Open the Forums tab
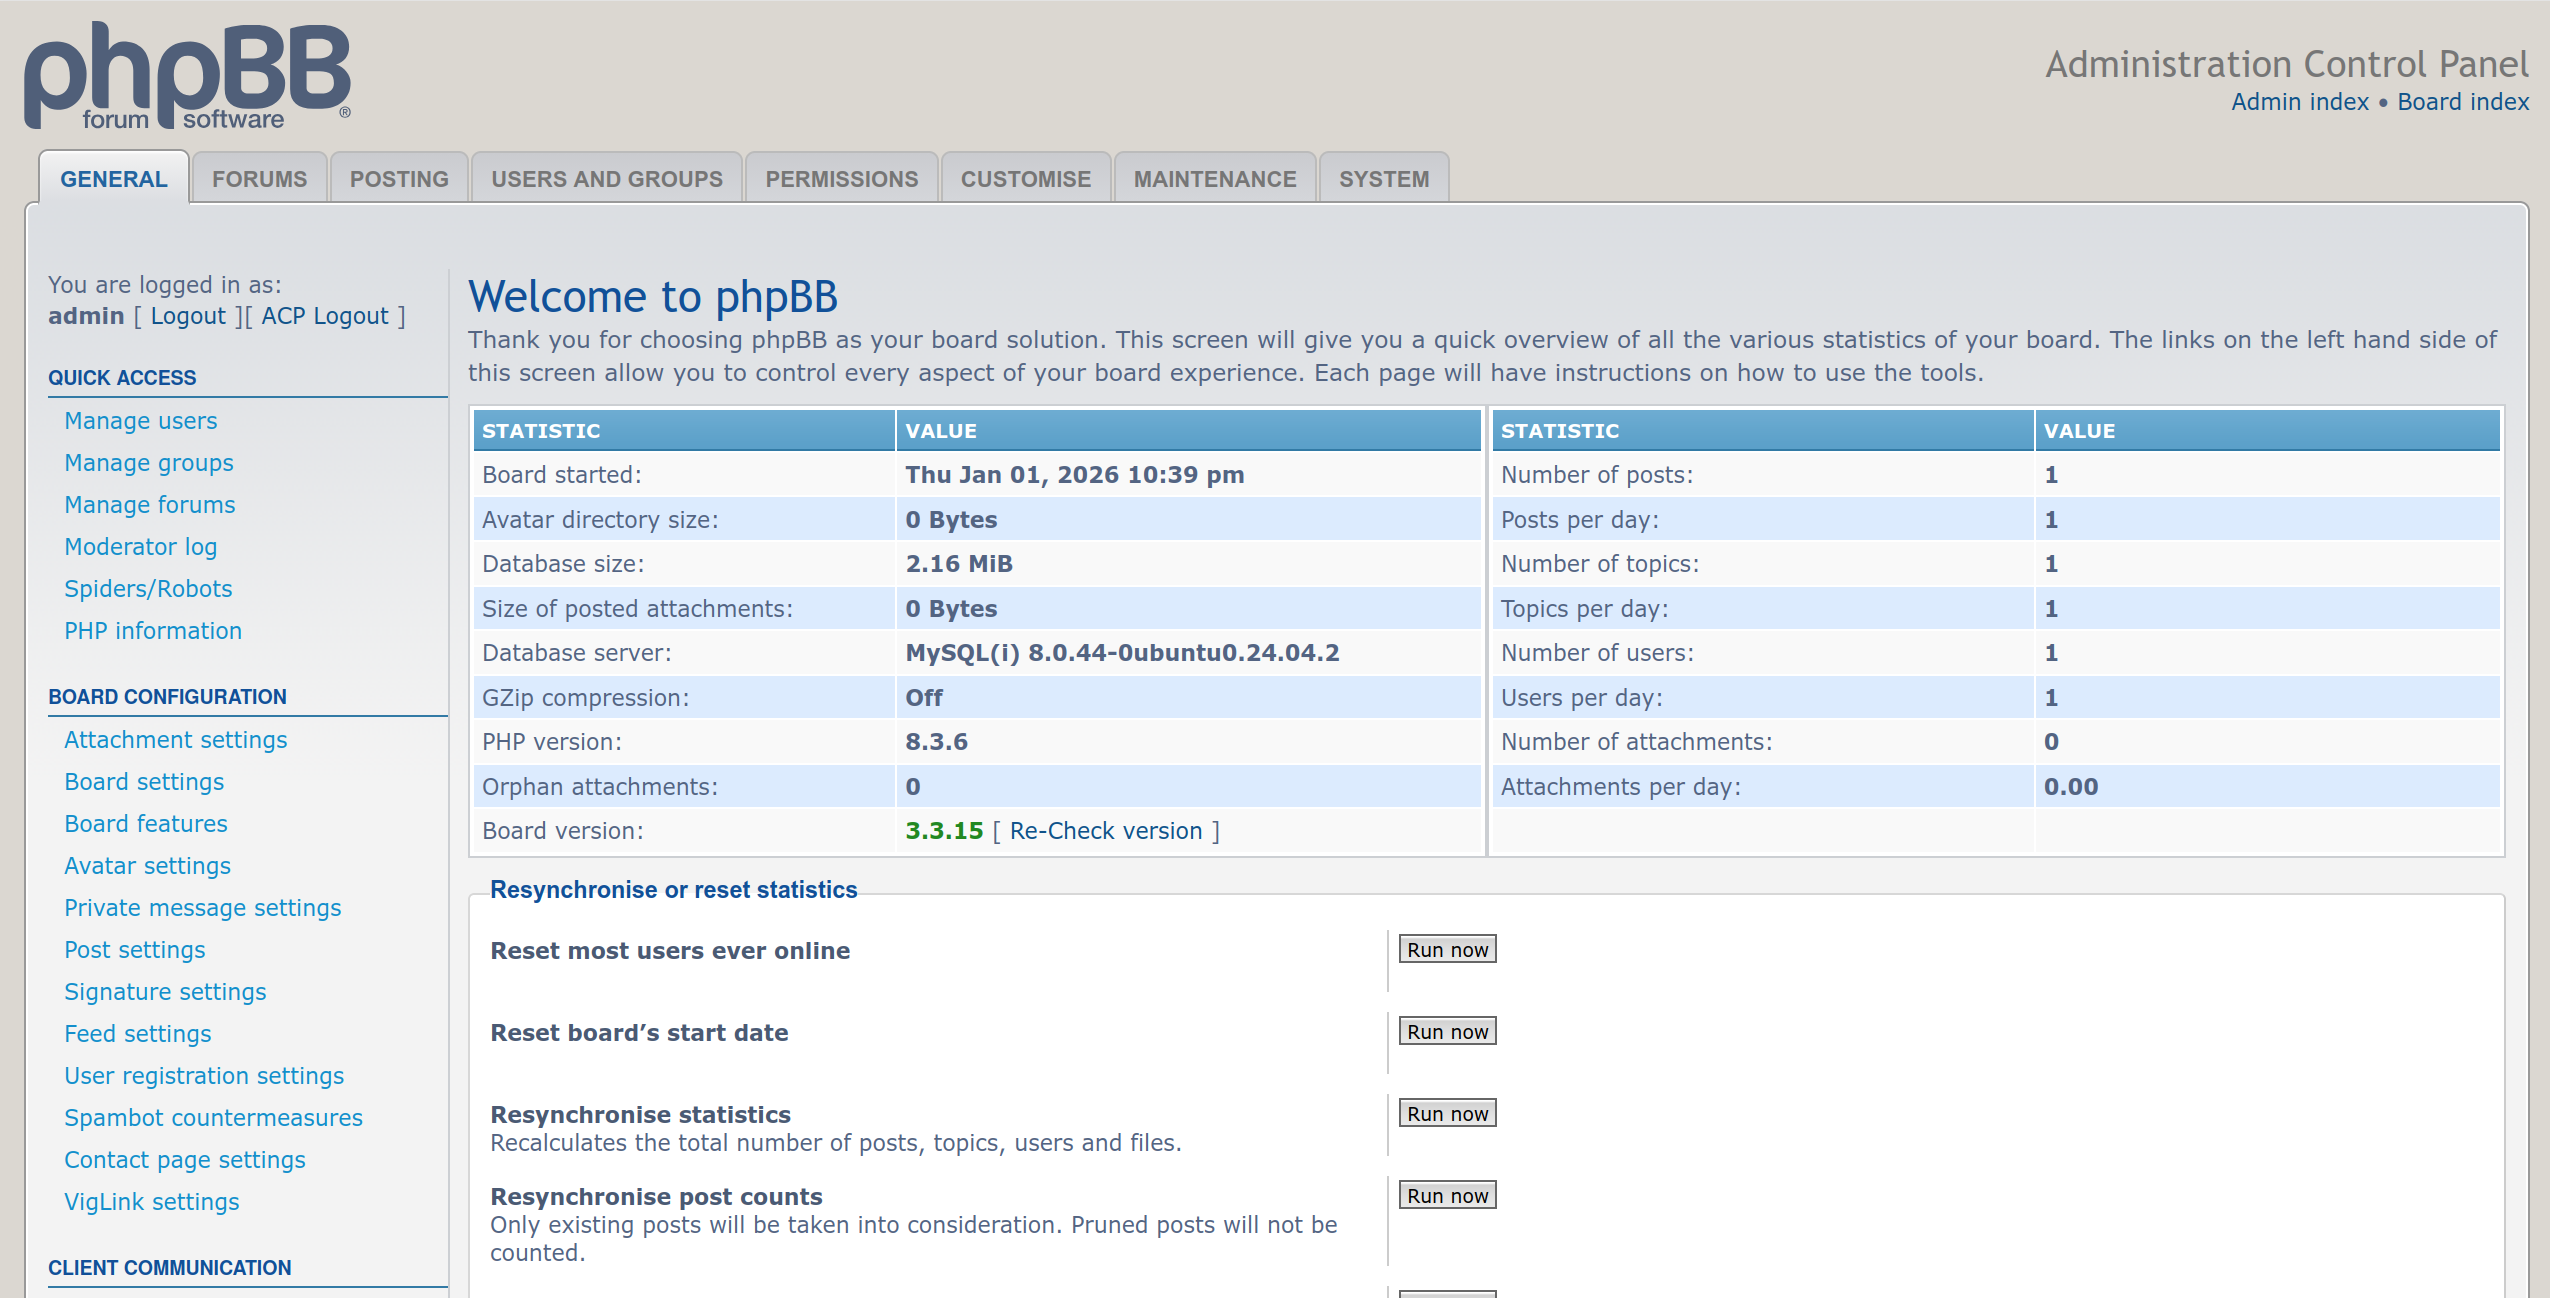 pos(259,179)
